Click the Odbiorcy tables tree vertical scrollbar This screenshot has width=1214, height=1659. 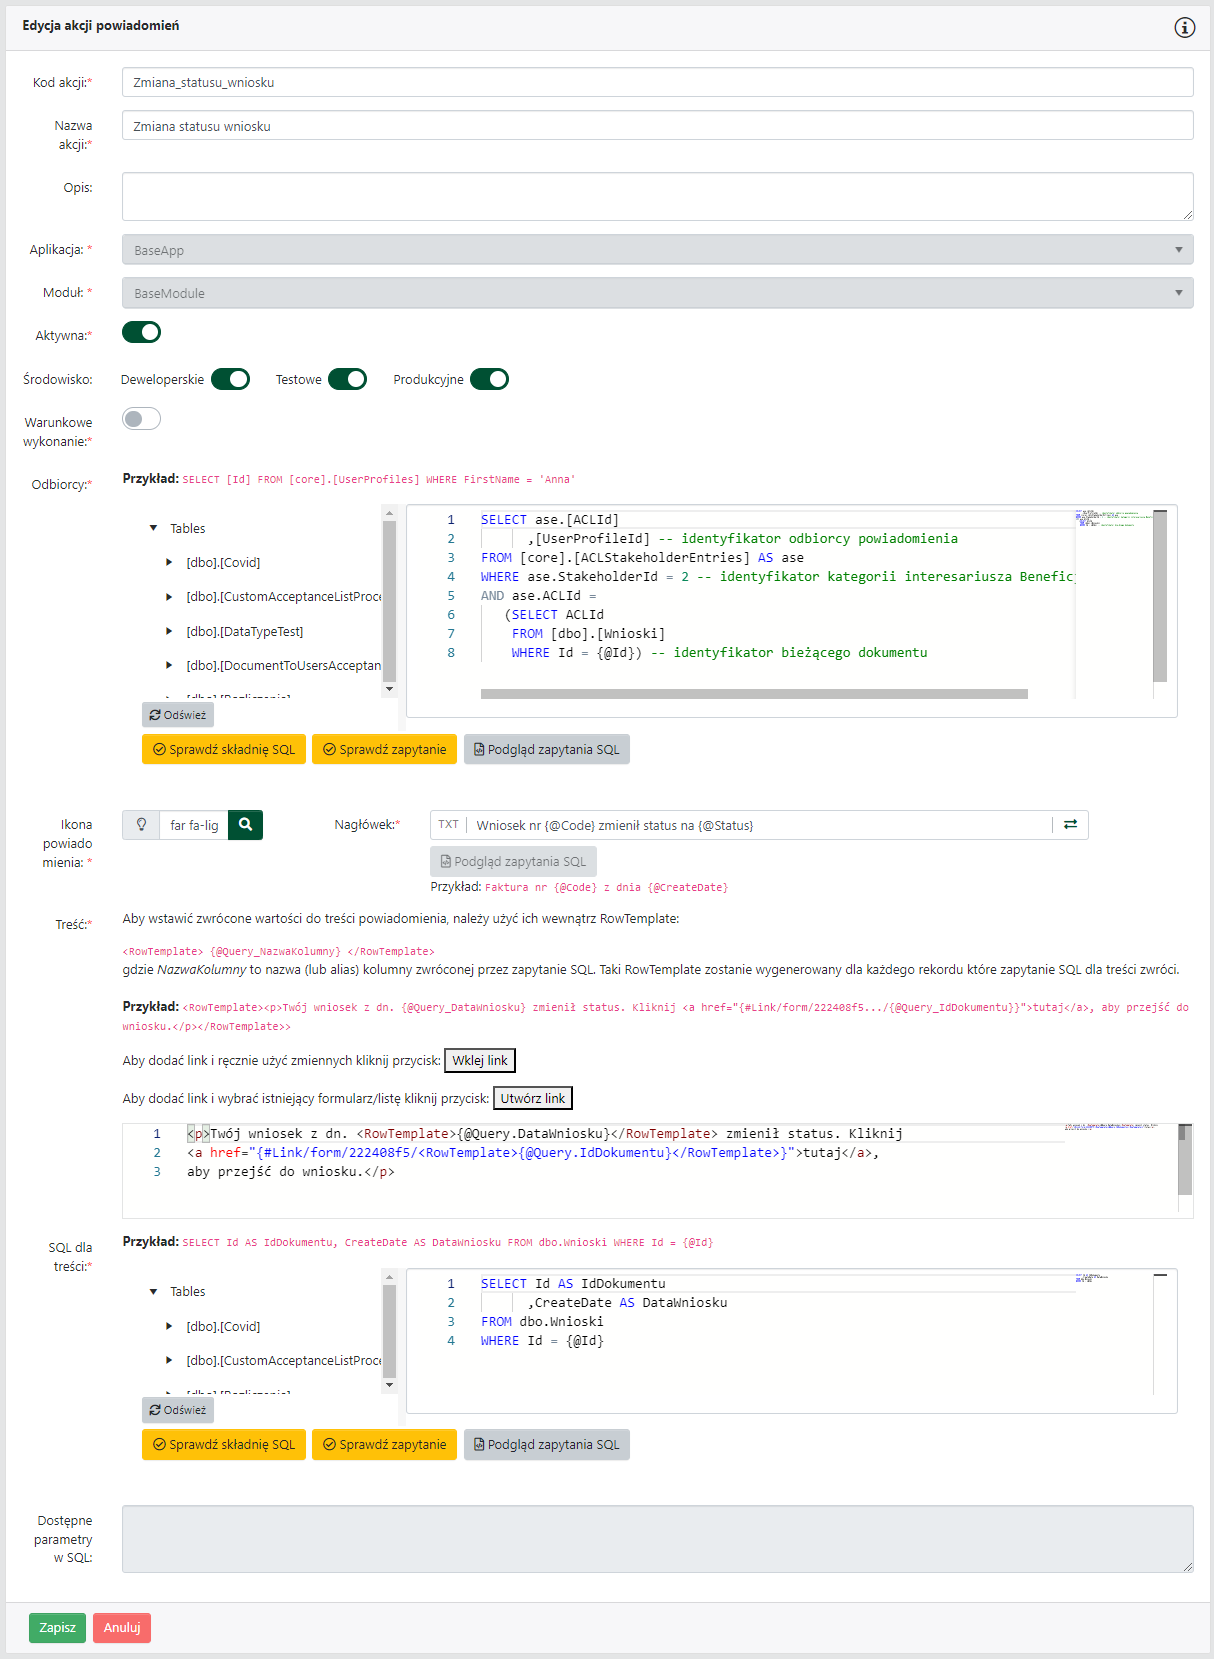click(x=389, y=600)
